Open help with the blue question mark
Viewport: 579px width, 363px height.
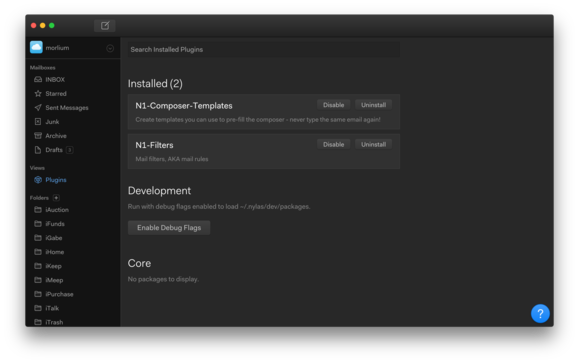tap(540, 314)
